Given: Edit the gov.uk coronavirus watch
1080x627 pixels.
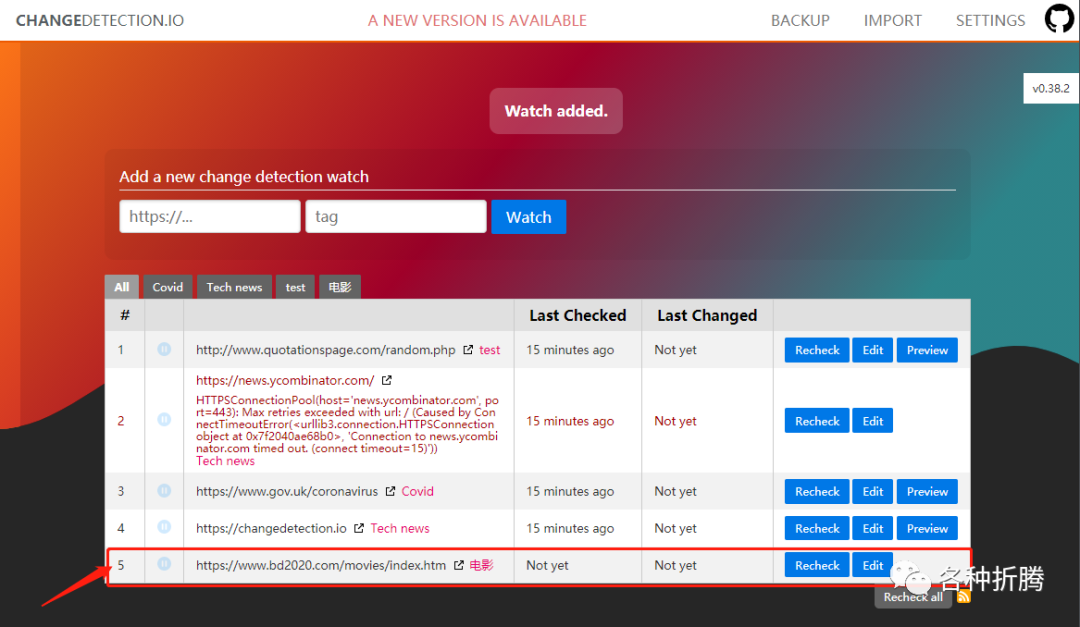Looking at the screenshot, I should [873, 491].
